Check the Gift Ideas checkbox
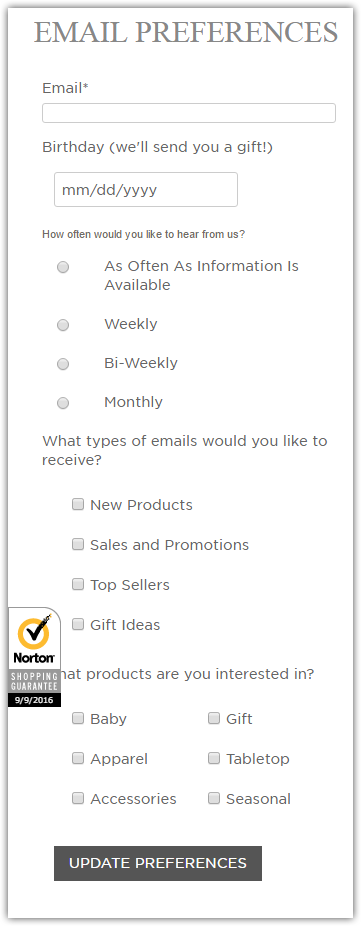This screenshot has height=926, width=361. point(78,624)
